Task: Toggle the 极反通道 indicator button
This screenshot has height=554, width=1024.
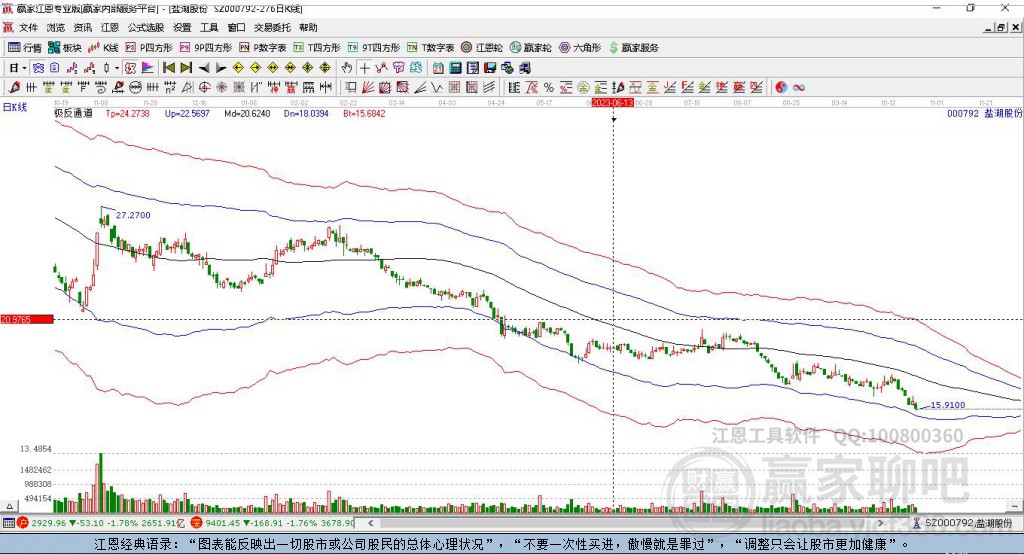Action: coord(73,113)
